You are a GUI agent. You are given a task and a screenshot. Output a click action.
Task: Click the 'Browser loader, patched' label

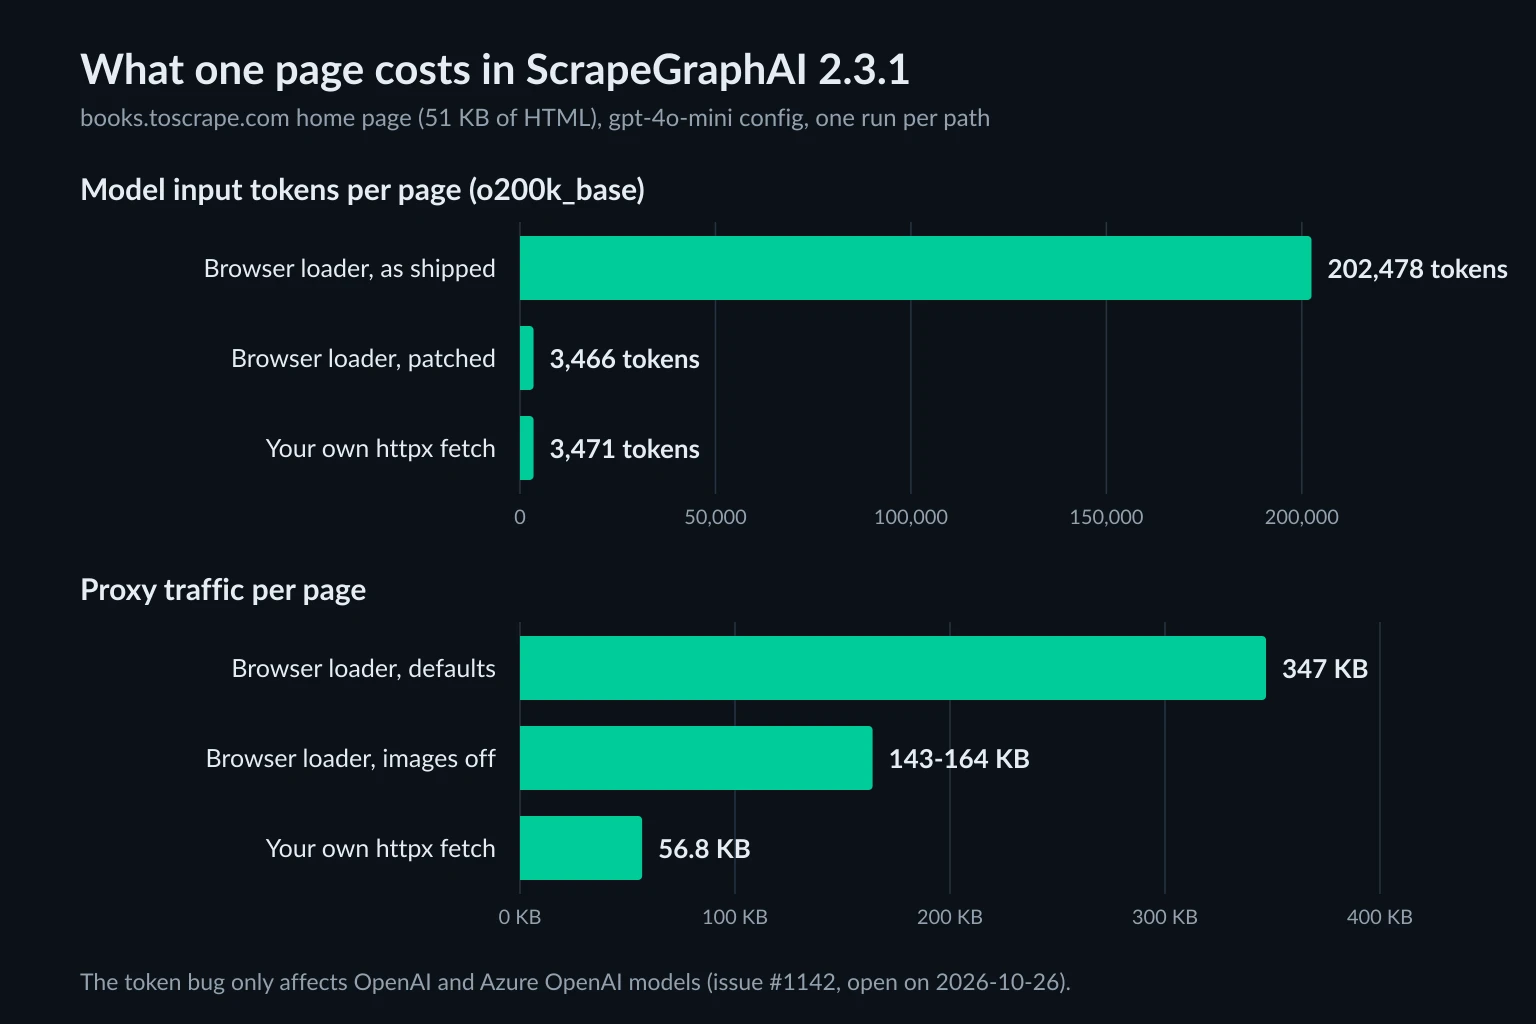click(363, 358)
